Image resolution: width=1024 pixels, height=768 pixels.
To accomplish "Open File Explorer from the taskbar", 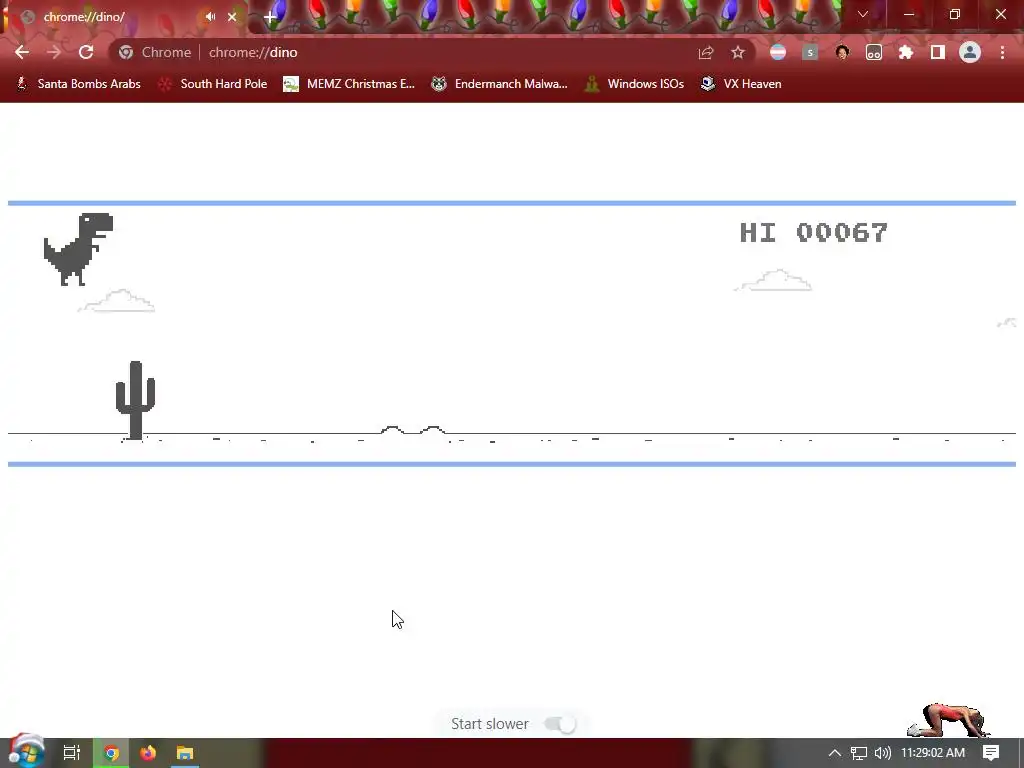I will click(185, 753).
